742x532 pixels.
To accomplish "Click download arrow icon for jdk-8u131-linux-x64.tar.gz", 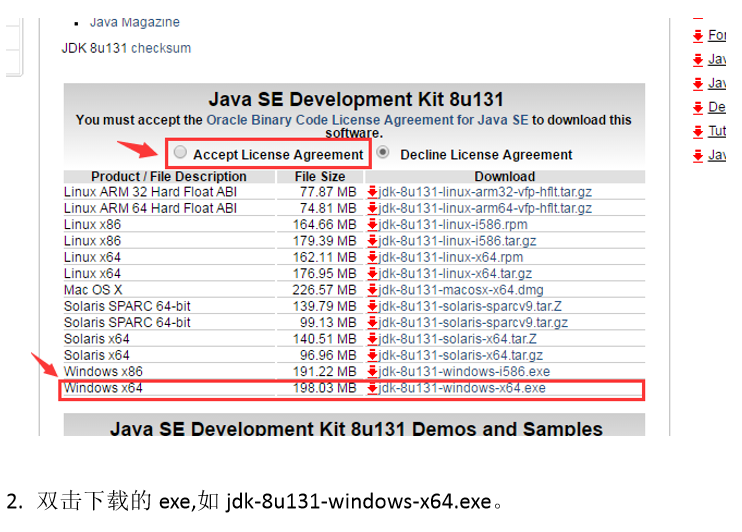I will (x=372, y=274).
